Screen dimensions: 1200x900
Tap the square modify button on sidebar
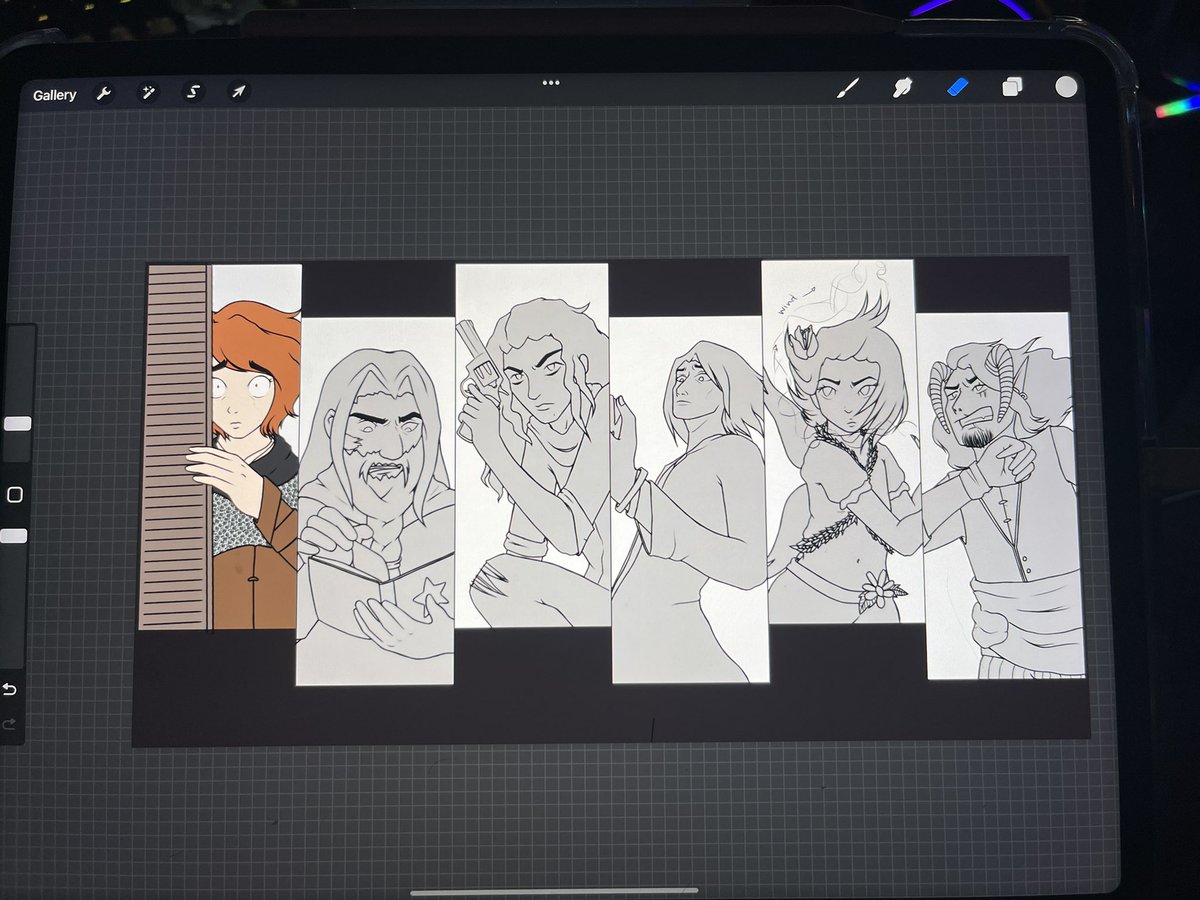coord(14,495)
